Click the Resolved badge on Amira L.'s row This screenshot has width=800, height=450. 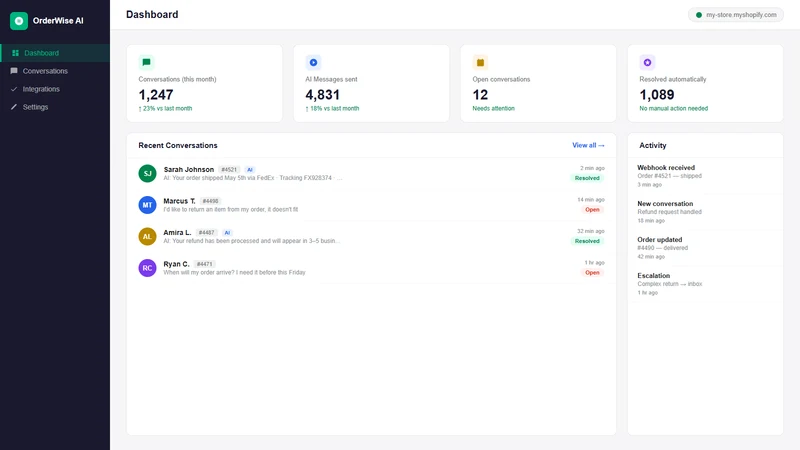tap(587, 241)
